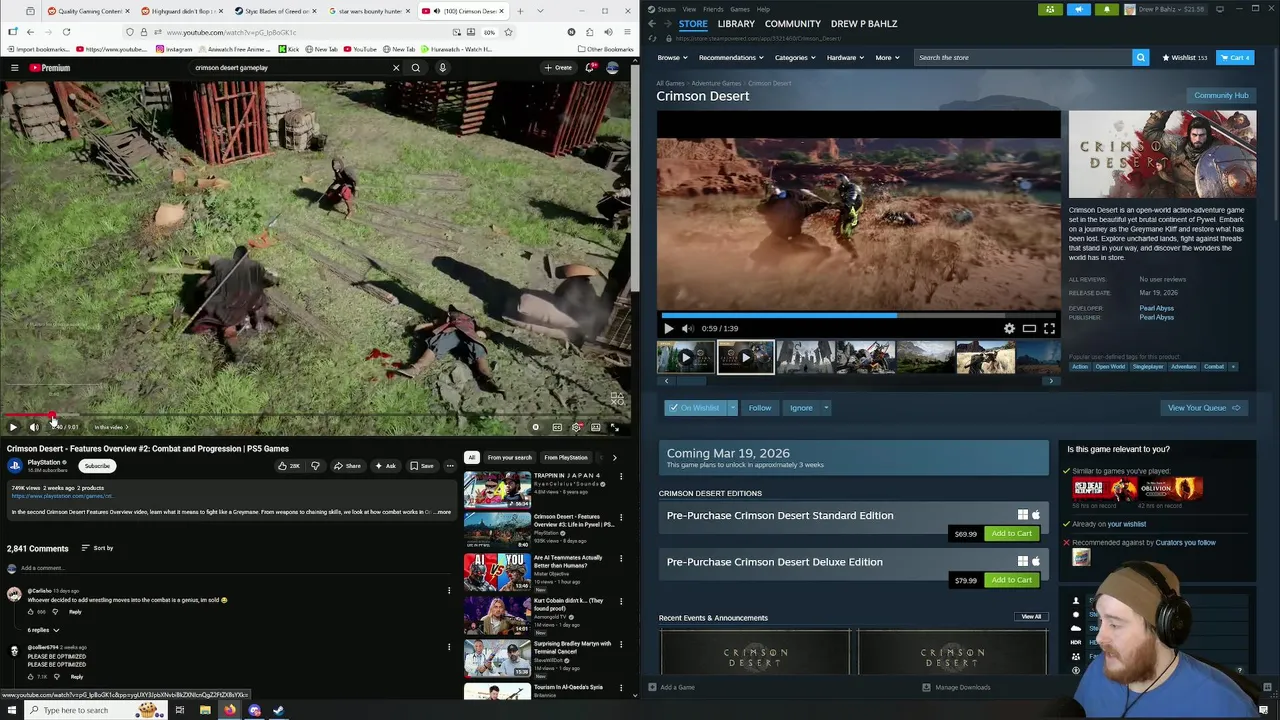Mute the Steam trailer audio
The width and height of the screenshot is (1280, 720).
[687, 328]
